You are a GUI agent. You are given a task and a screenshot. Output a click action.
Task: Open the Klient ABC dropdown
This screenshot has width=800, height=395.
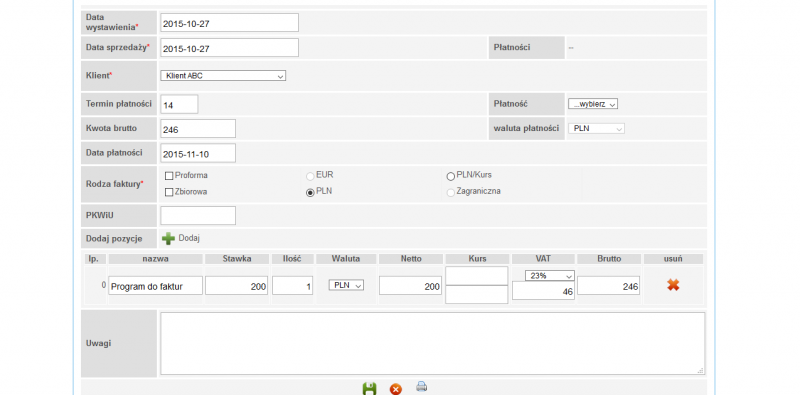coord(223,76)
